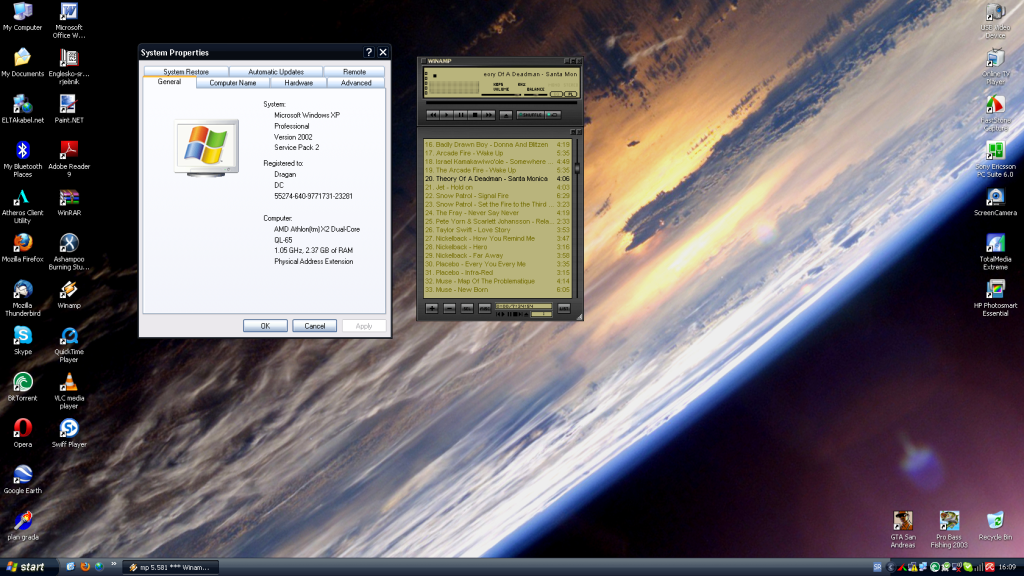Image resolution: width=1024 pixels, height=576 pixels.
Task: Select the Swiff Player desktop icon
Action: 69,434
